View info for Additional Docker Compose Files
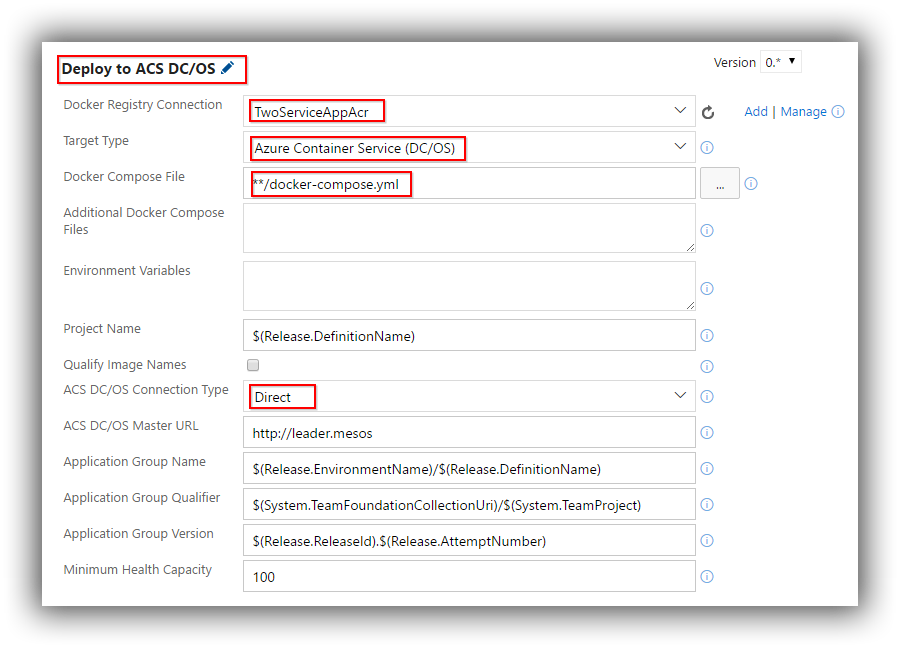This screenshot has height=648, width=900. (707, 230)
